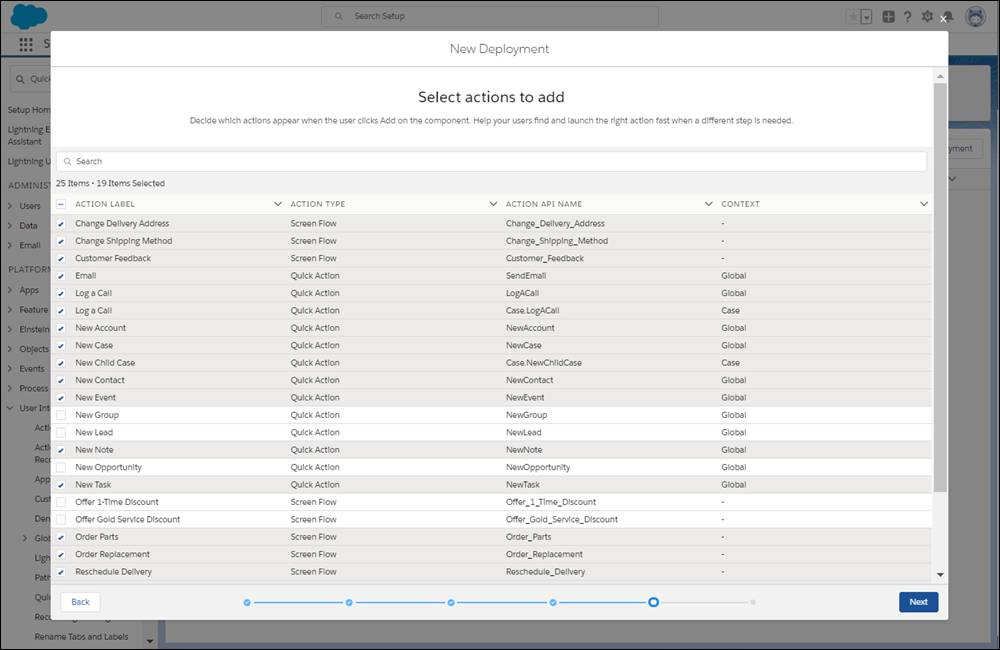Click New Task row label
The width and height of the screenshot is (1000, 650).
pyautogui.click(x=93, y=485)
